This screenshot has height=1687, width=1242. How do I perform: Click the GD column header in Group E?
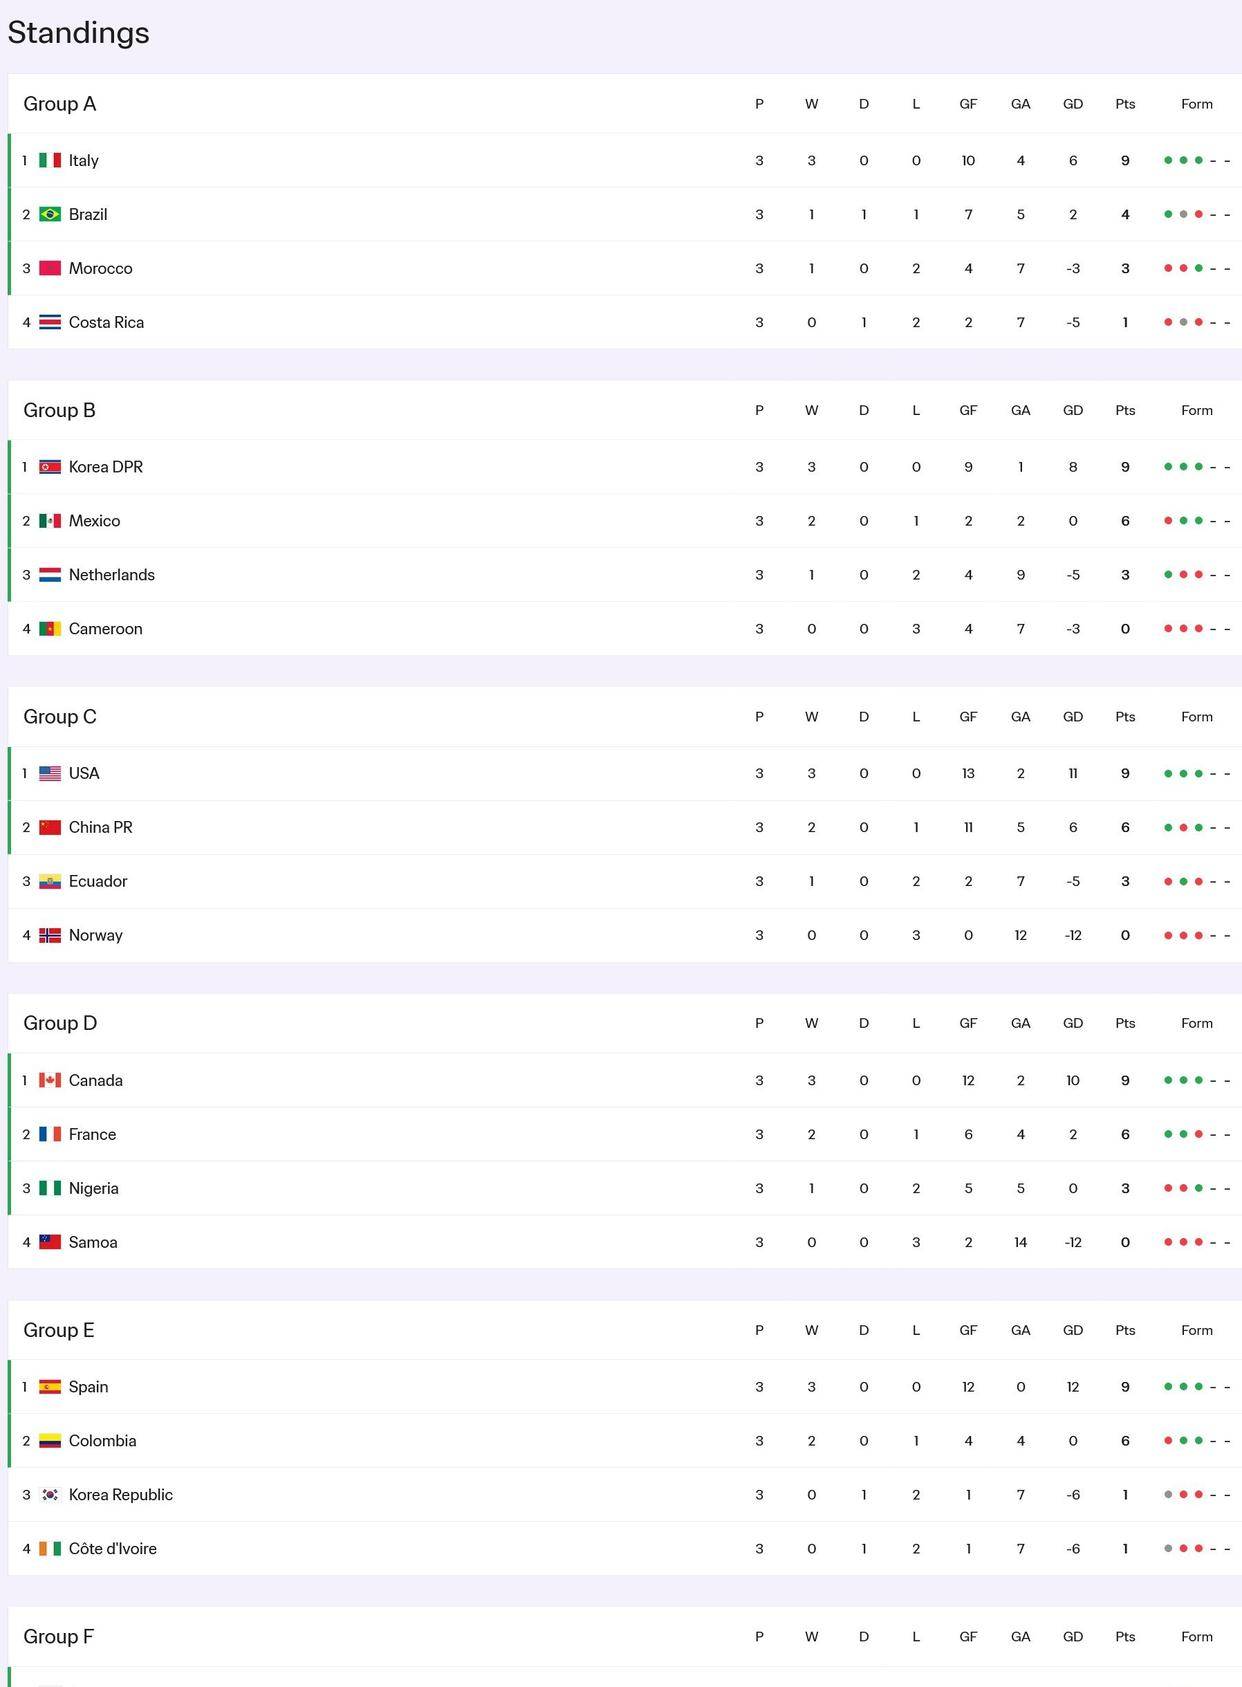[x=1073, y=1330]
